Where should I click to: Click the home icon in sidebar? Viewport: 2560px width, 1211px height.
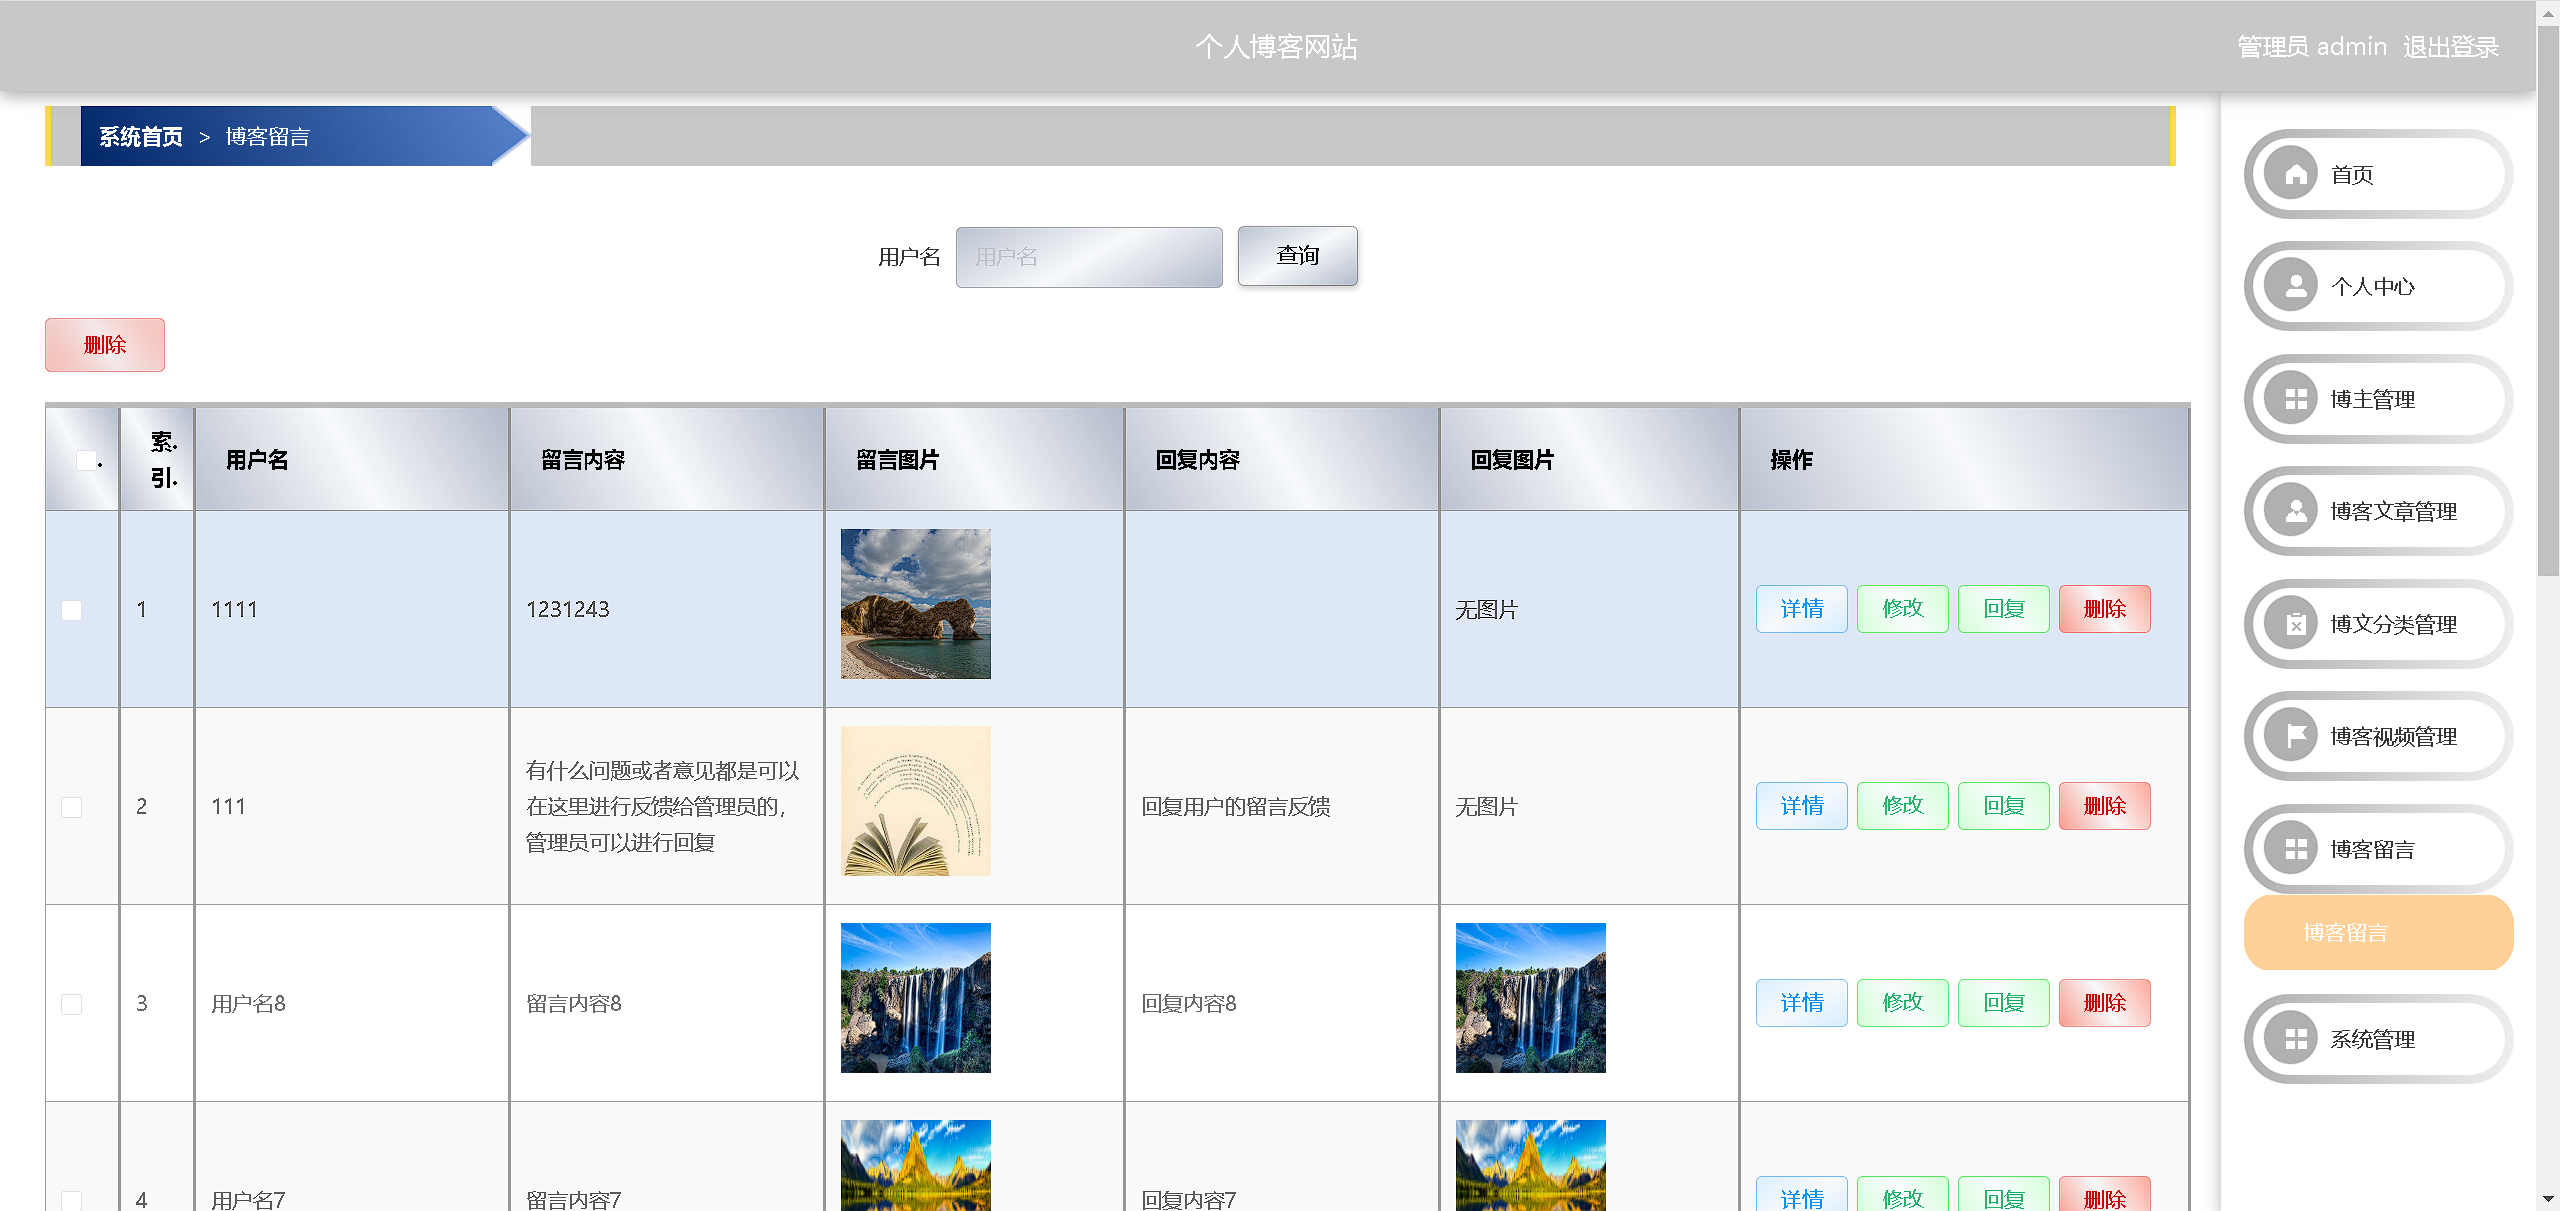(x=2296, y=175)
